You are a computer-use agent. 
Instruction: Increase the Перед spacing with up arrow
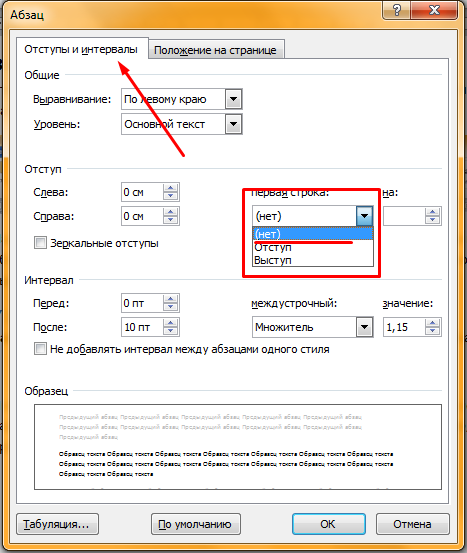(171, 299)
